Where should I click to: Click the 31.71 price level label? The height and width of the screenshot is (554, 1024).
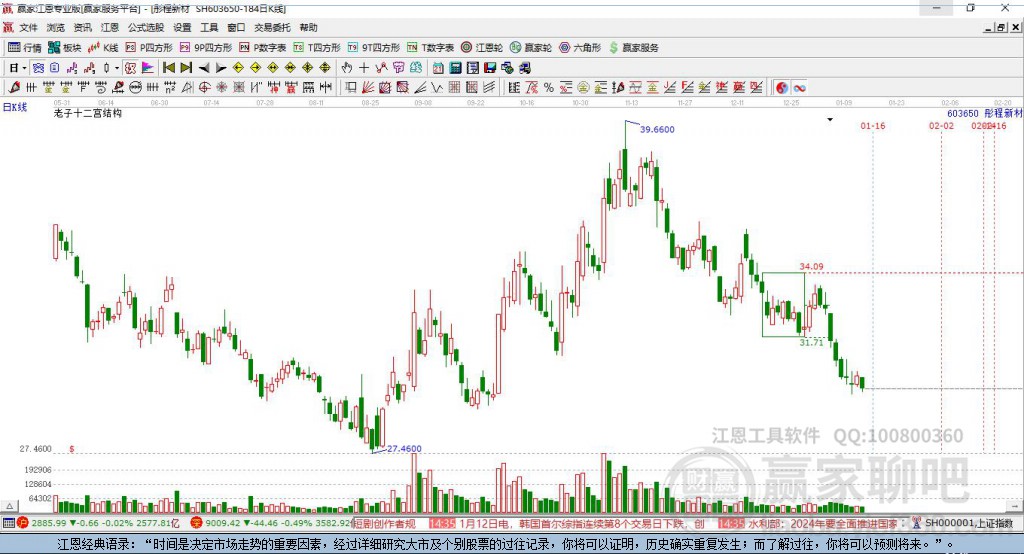pos(811,342)
